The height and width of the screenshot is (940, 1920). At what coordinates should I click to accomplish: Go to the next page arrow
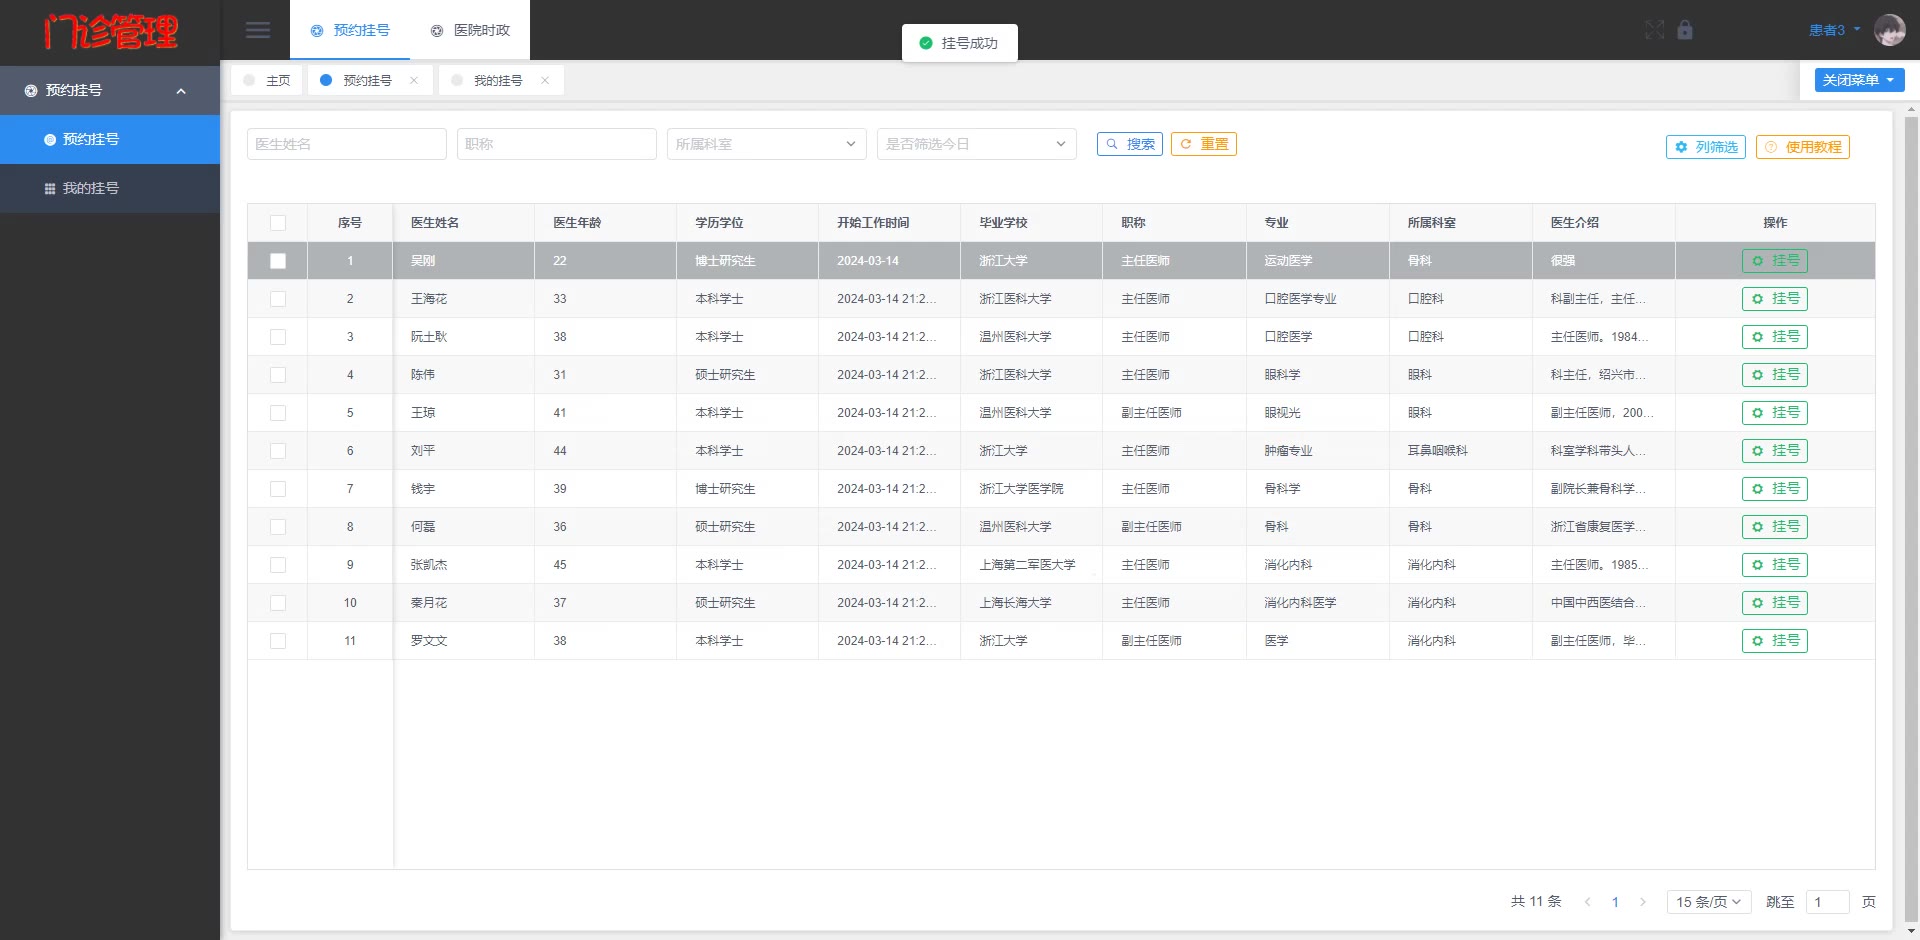click(1642, 902)
